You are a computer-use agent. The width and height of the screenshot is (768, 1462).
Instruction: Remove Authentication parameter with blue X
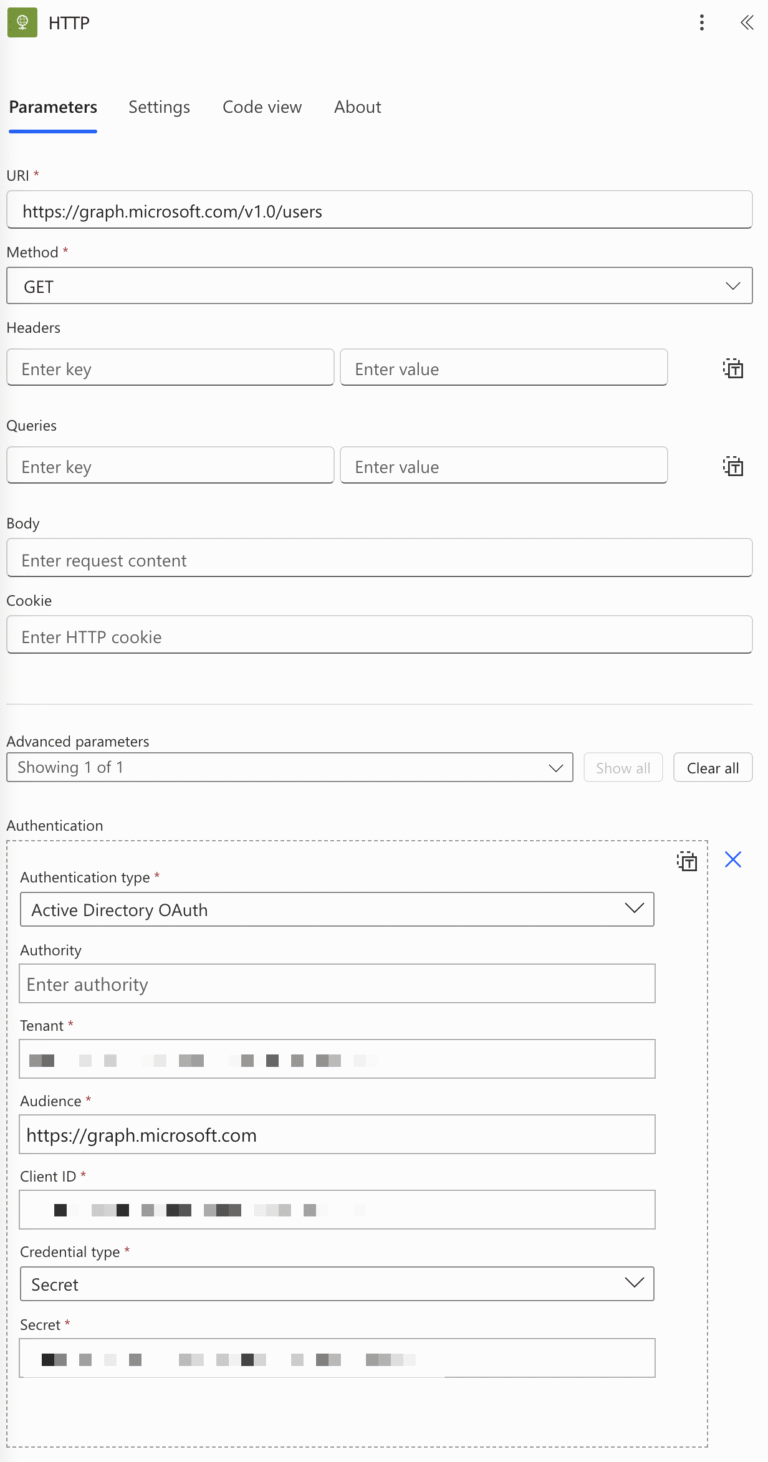[x=733, y=859]
